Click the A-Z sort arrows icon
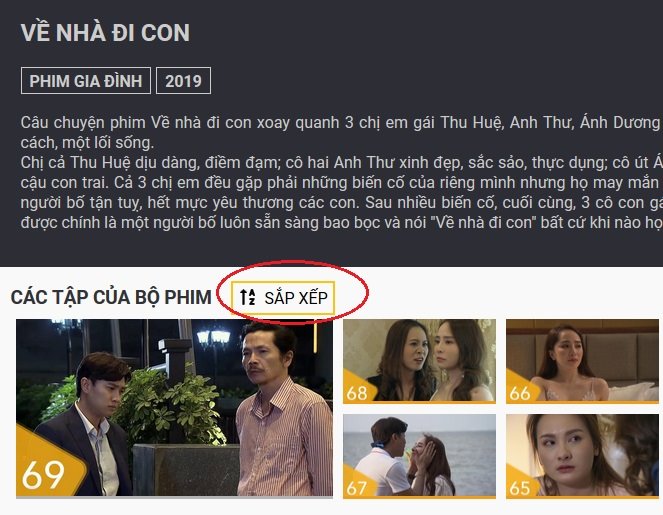Viewport: 663px width, 515px height. coord(247,297)
